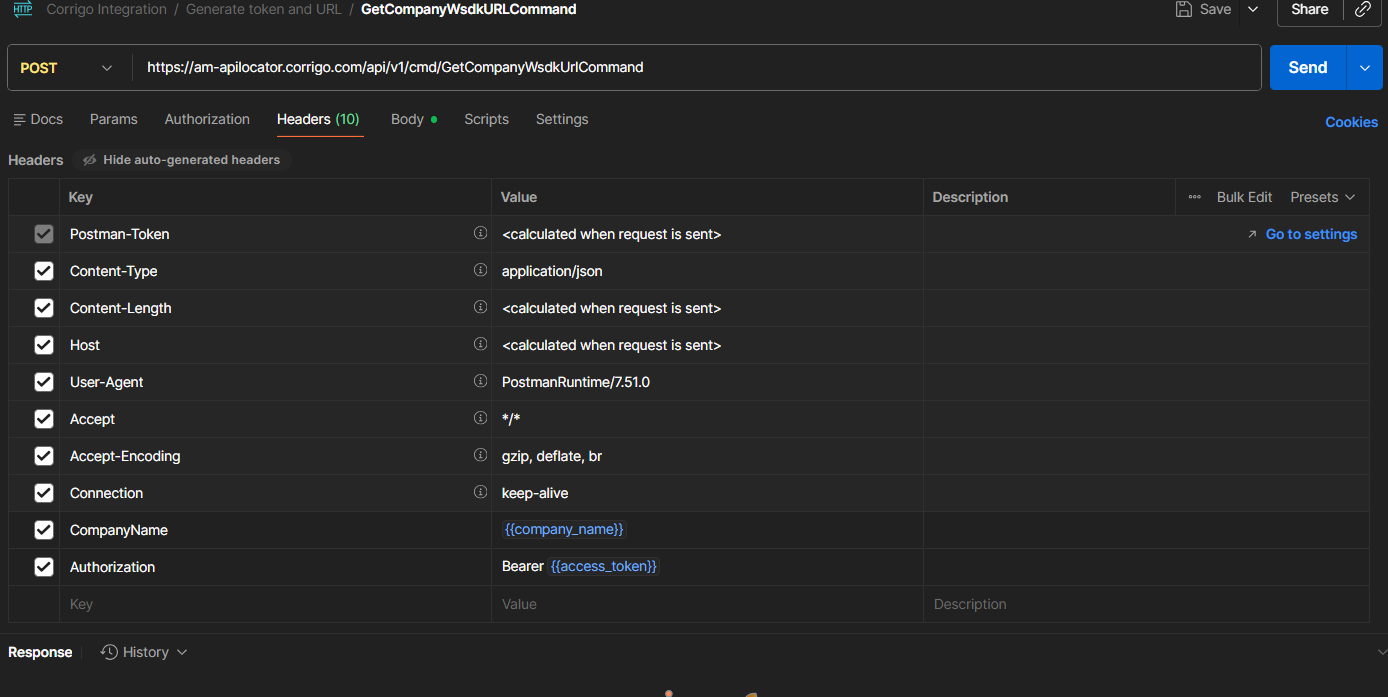Open the three-dots header options menu
Viewport: 1388px width, 697px height.
pos(1194,197)
